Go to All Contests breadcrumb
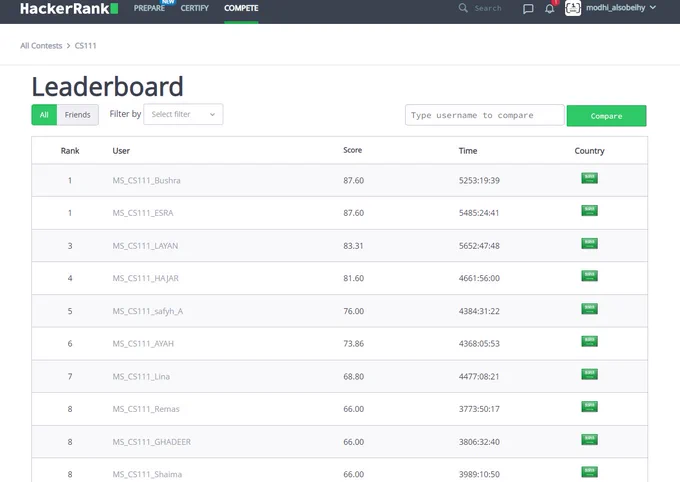Screen dimensions: 680x482 click(x=41, y=46)
